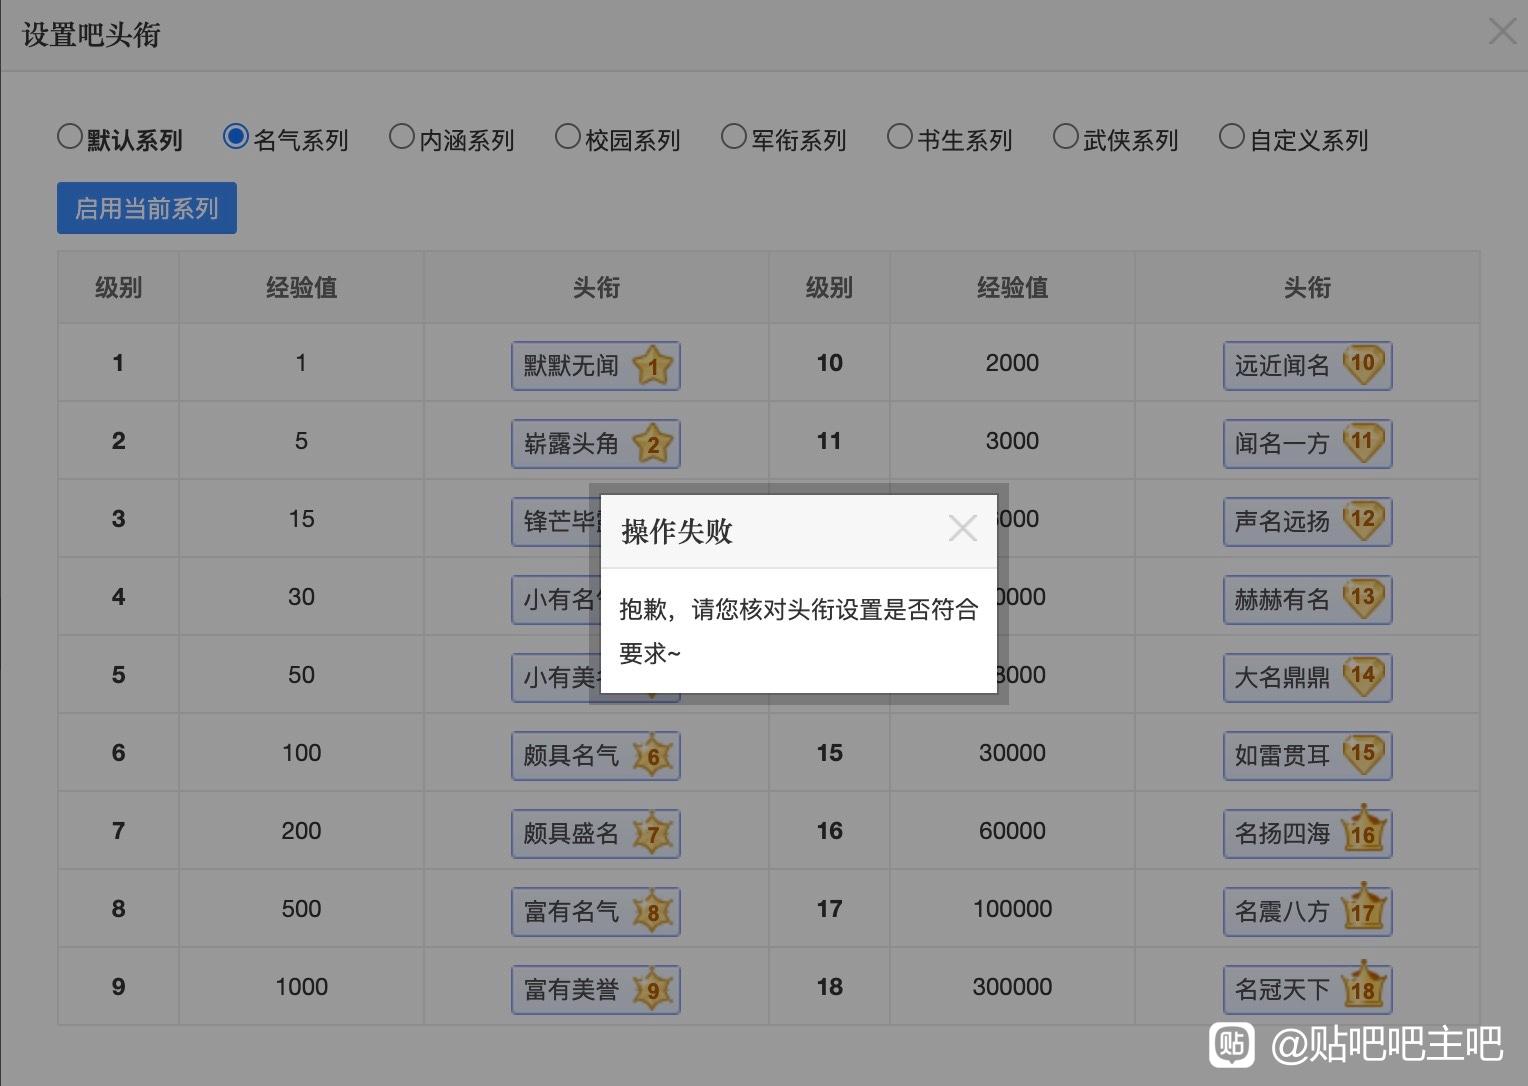Close the 设置吧头衔 dialog window

(x=1502, y=31)
